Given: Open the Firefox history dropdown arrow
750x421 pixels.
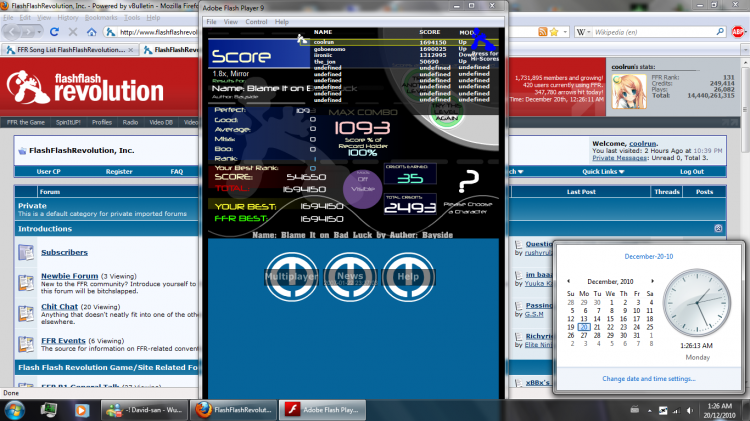Looking at the screenshot, I should pos(40,32).
